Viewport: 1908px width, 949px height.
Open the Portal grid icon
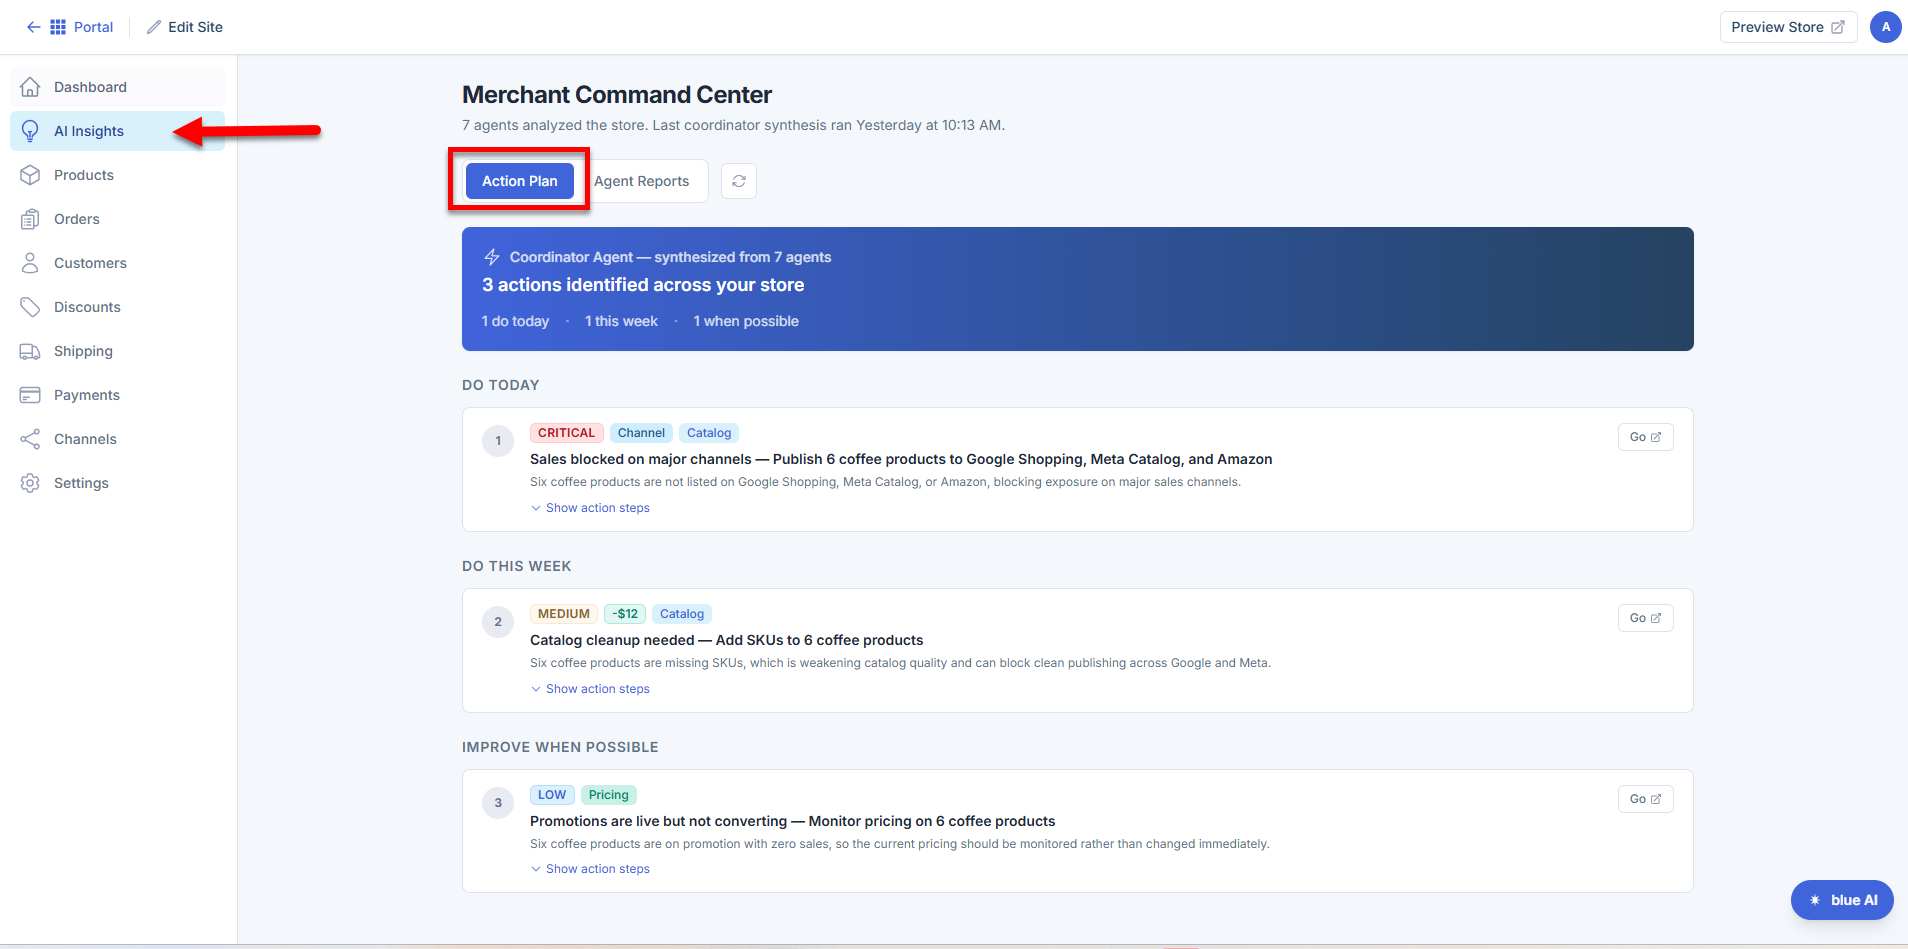(58, 27)
